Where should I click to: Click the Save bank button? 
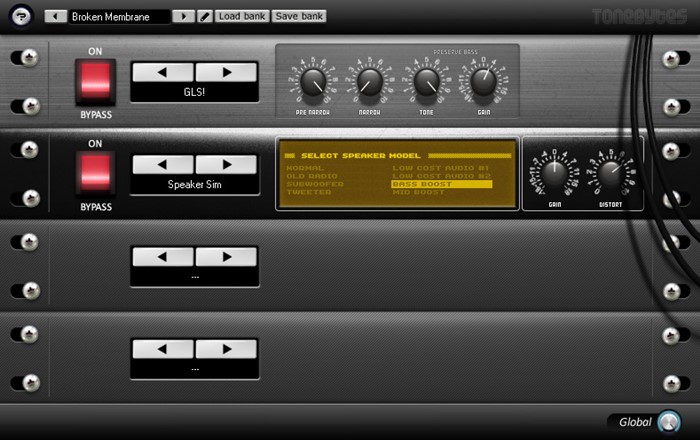point(299,17)
